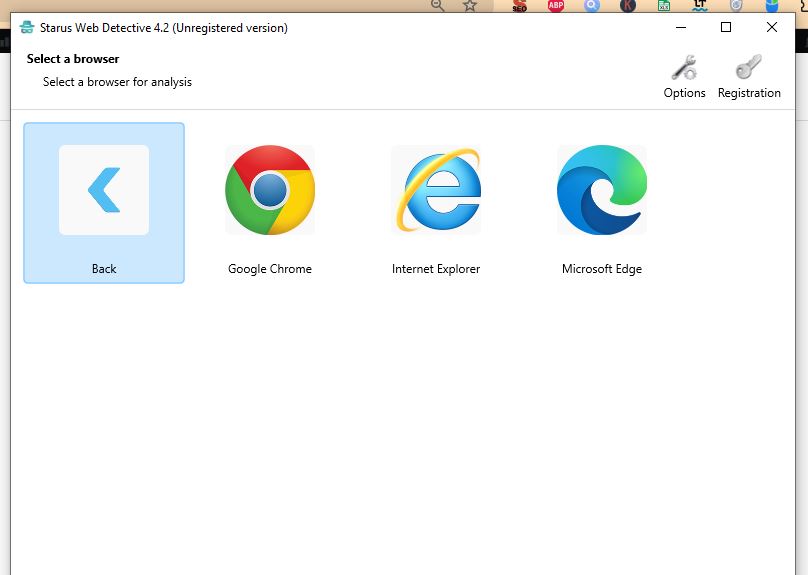Image resolution: width=808 pixels, height=575 pixels.
Task: Click the ABP extension icon in browser toolbar
Action: click(556, 6)
